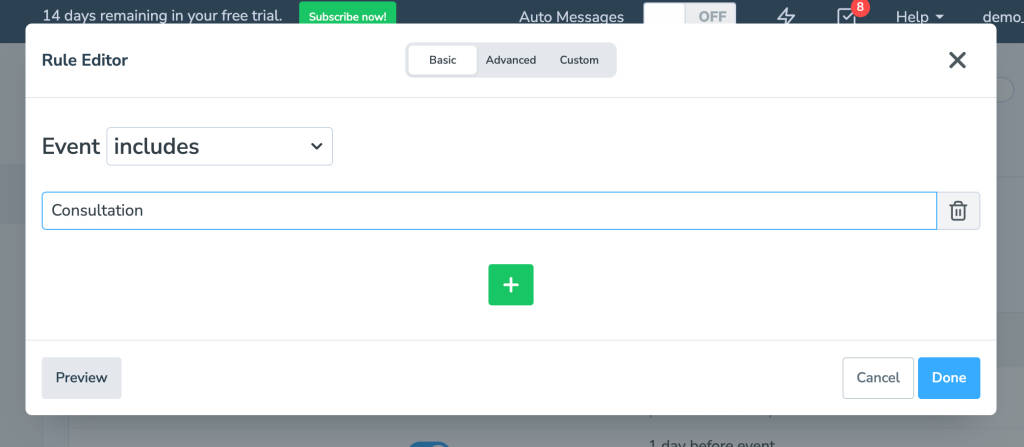Click the free trial days remaining text
Image resolution: width=1024 pixels, height=447 pixels.
[x=163, y=16]
